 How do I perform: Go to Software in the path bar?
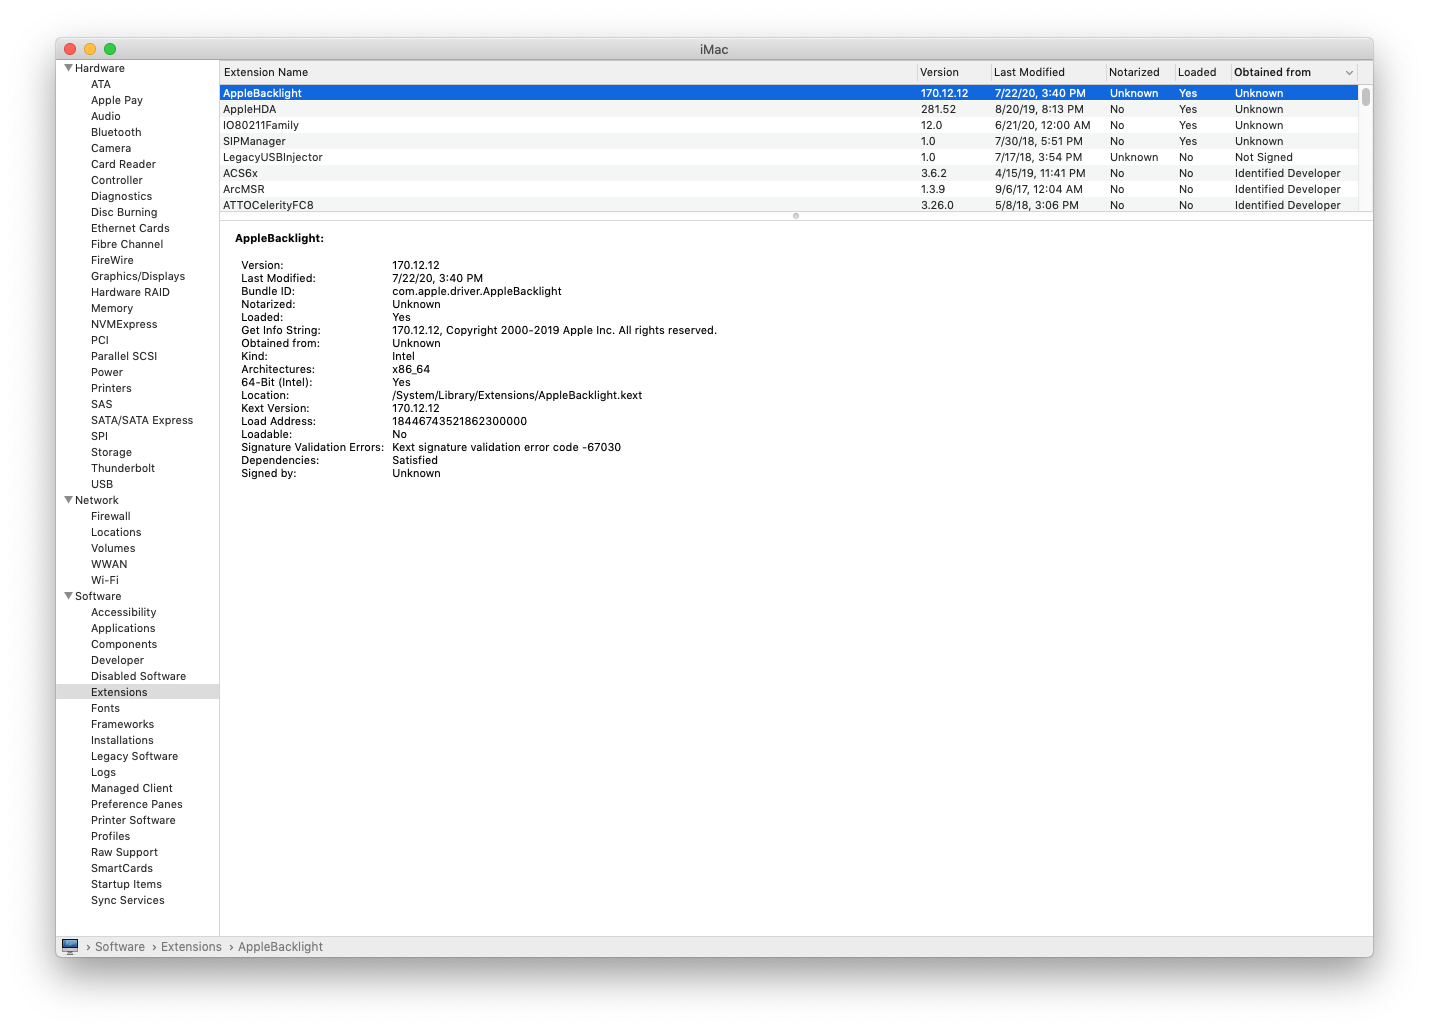click(x=120, y=947)
